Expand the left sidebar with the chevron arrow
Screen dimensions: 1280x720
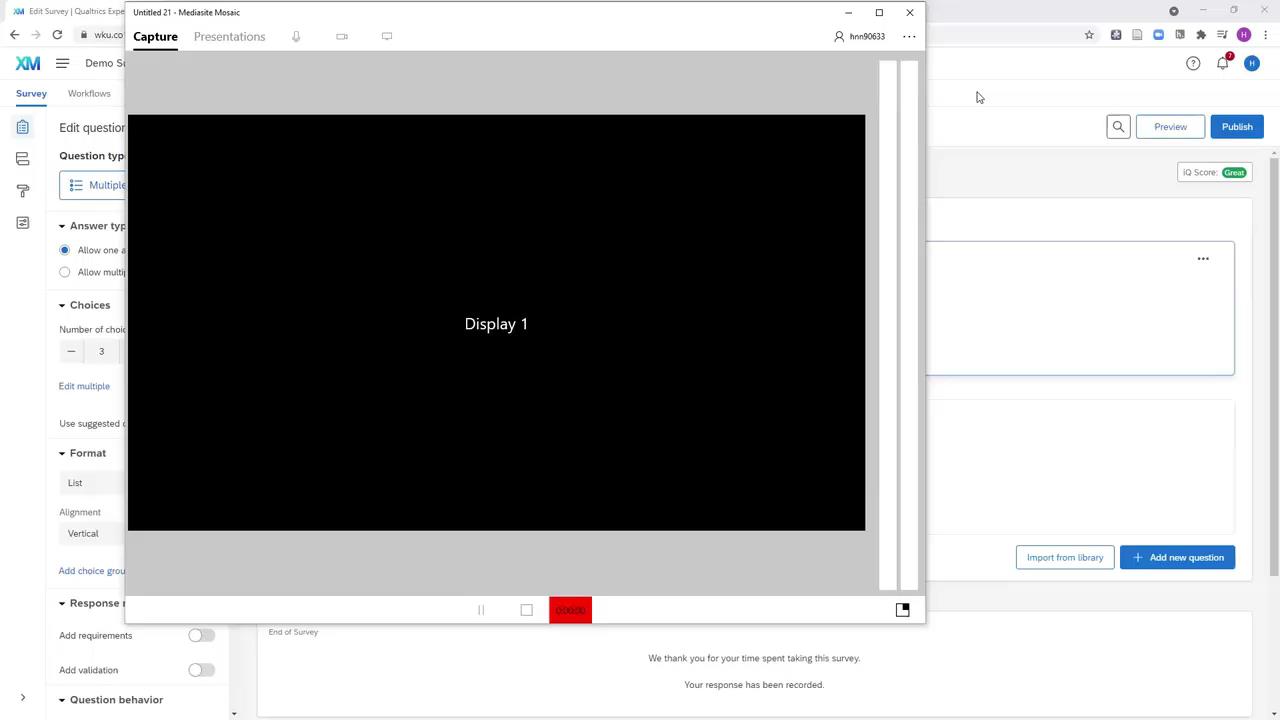point(22,697)
